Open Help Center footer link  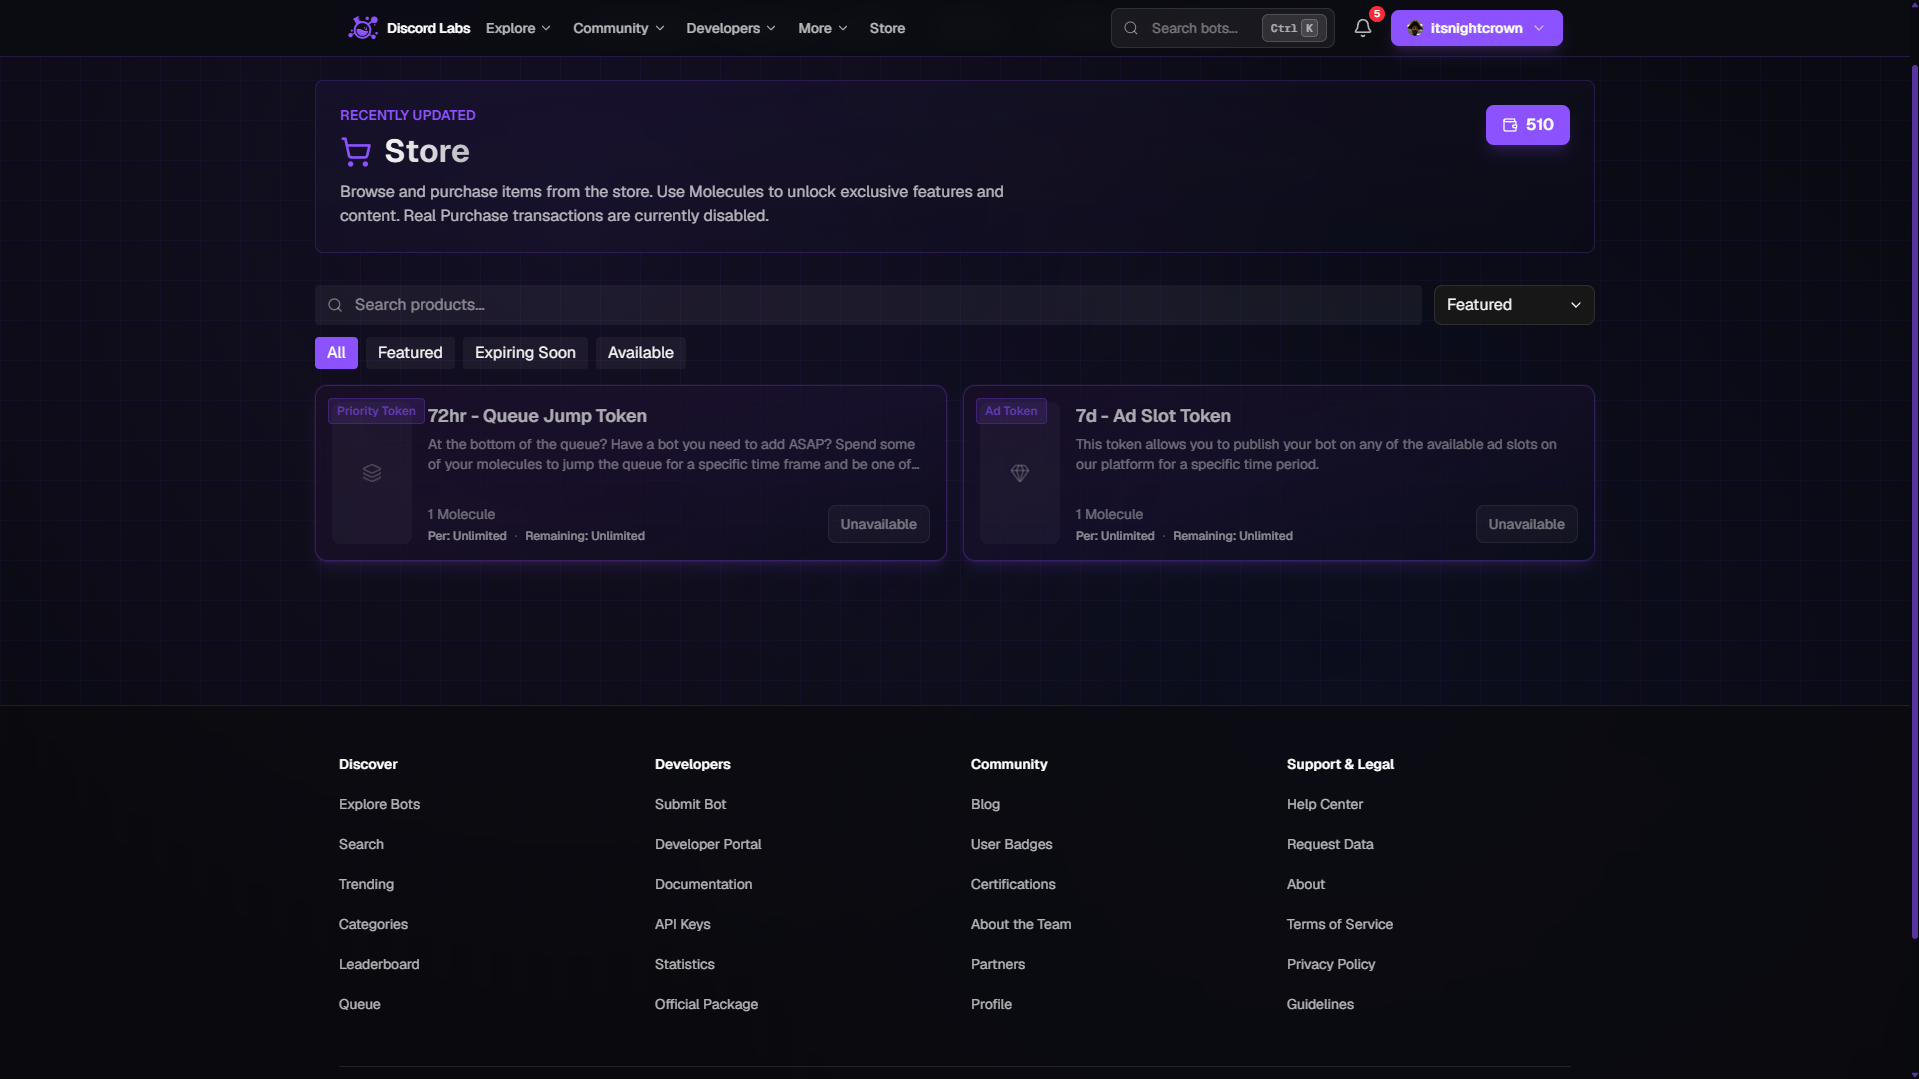[x=1325, y=804]
